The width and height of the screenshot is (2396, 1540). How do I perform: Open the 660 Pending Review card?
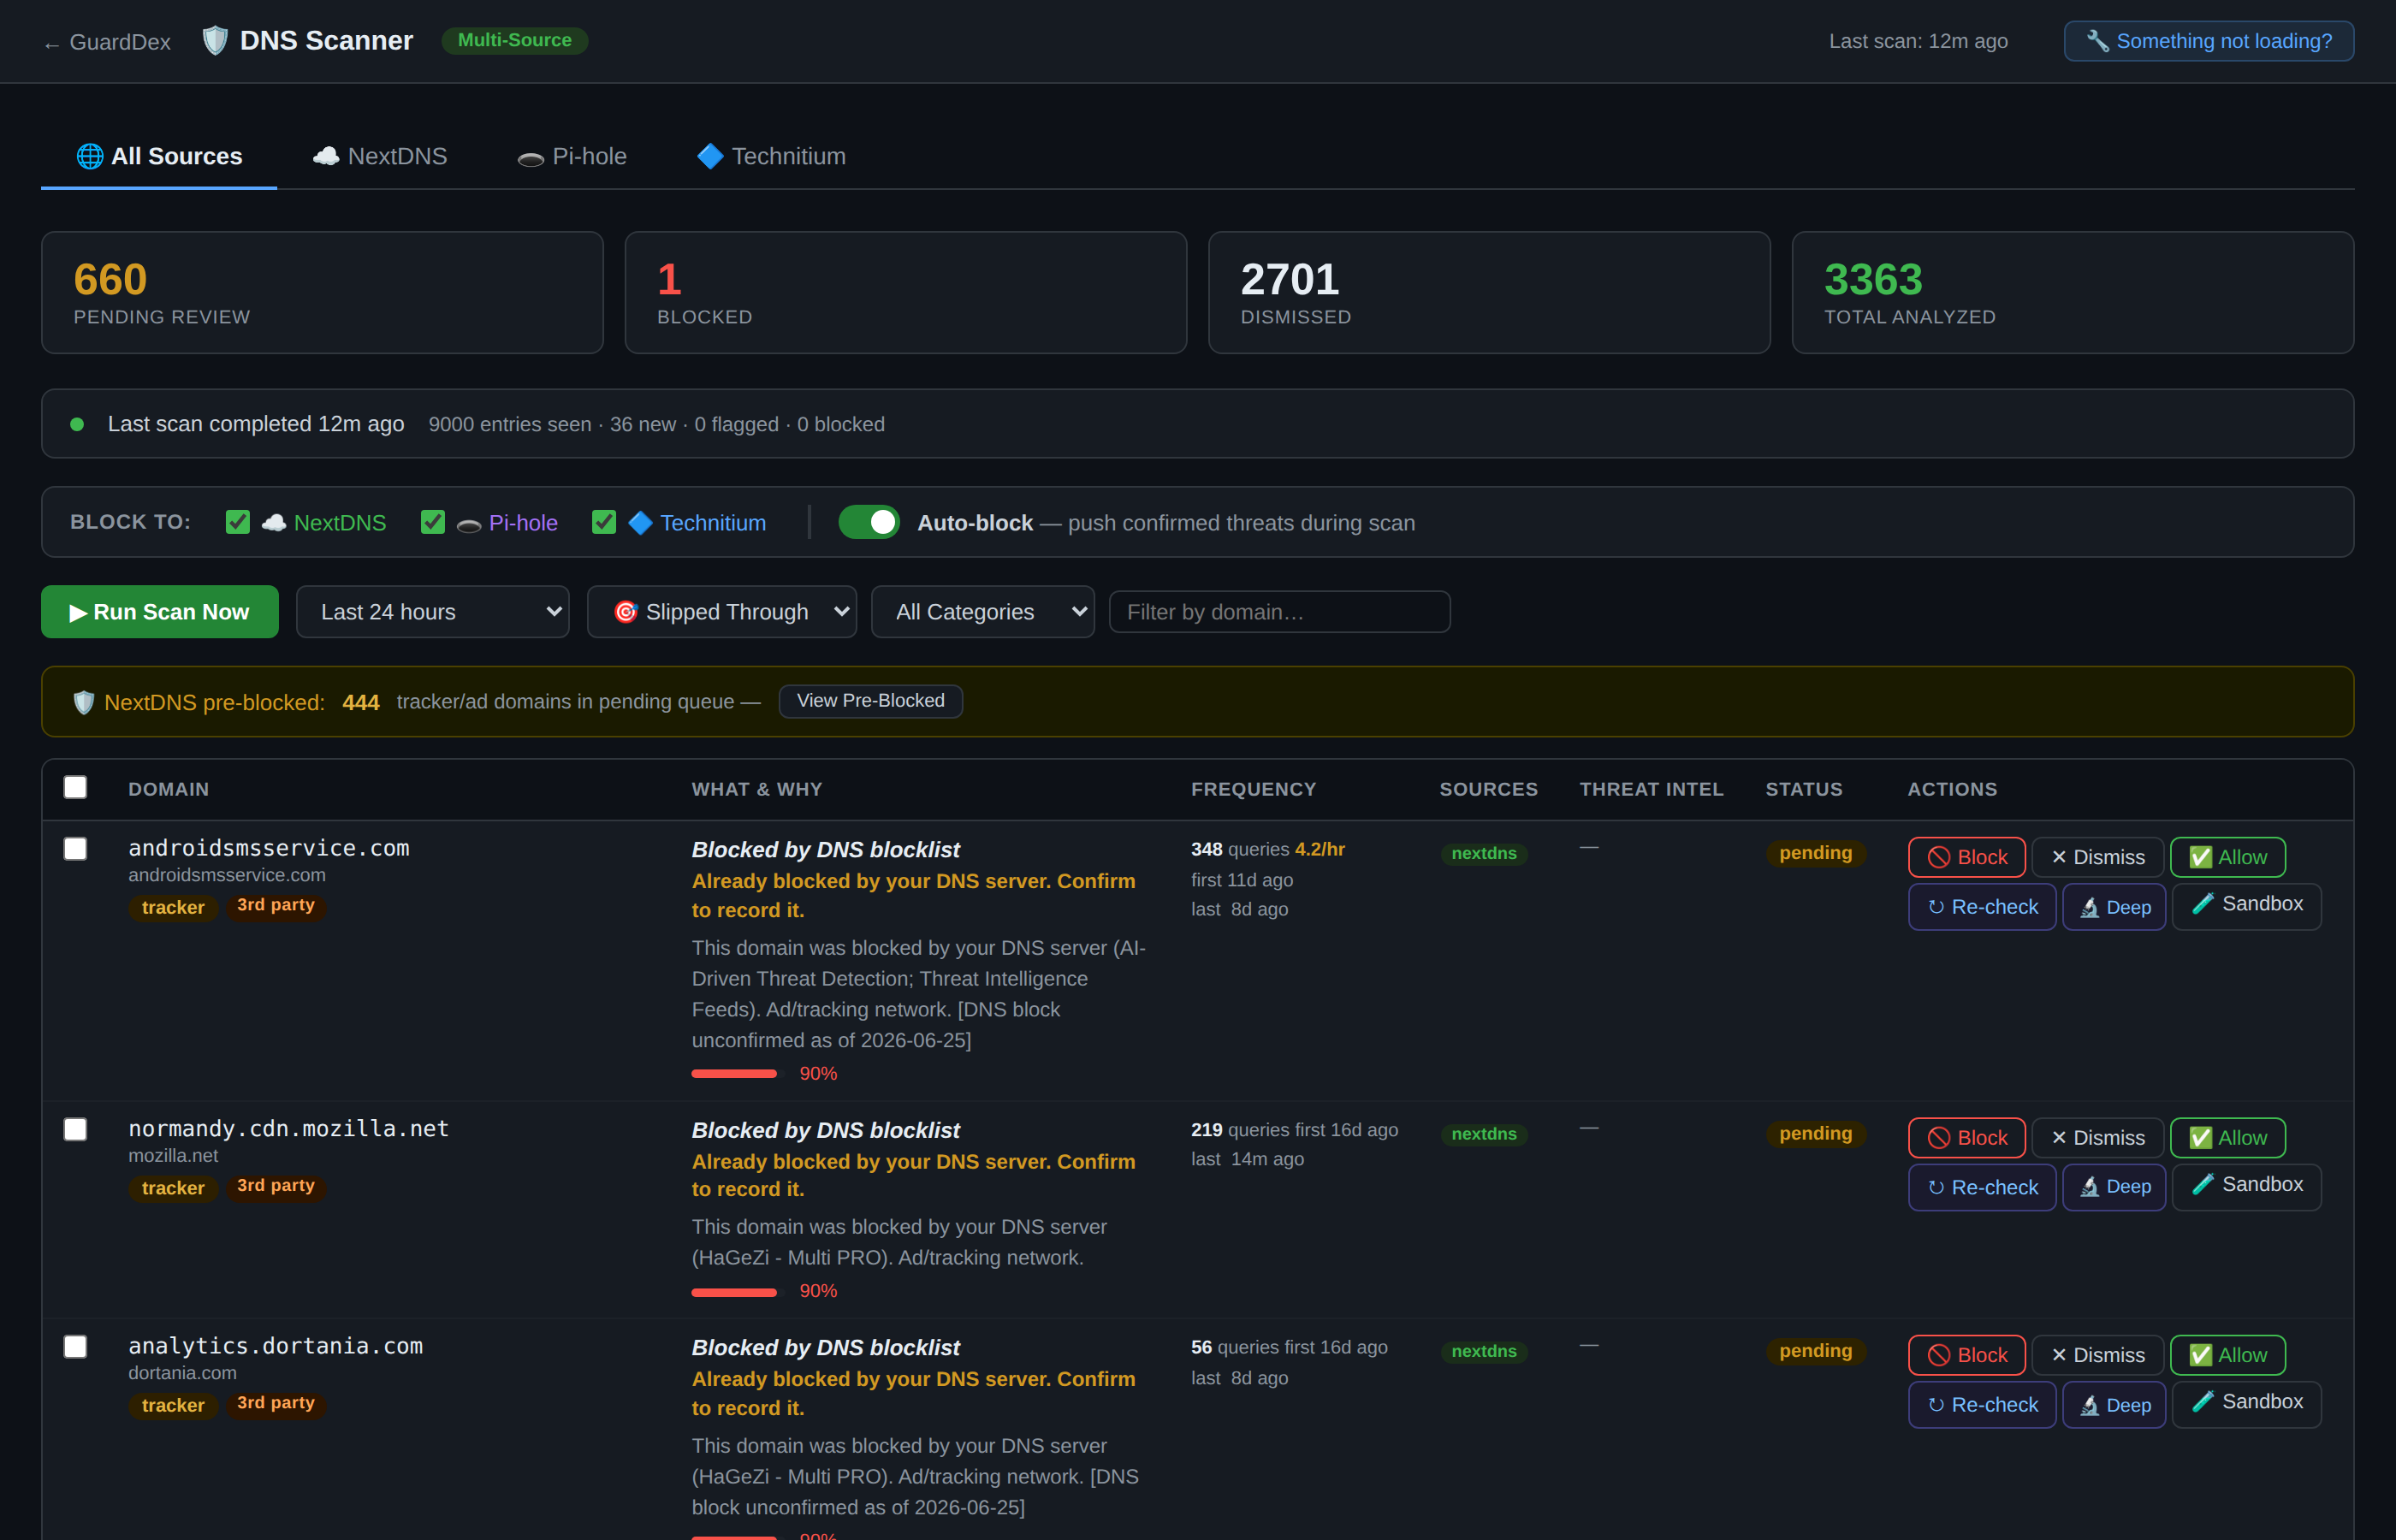tap(322, 292)
